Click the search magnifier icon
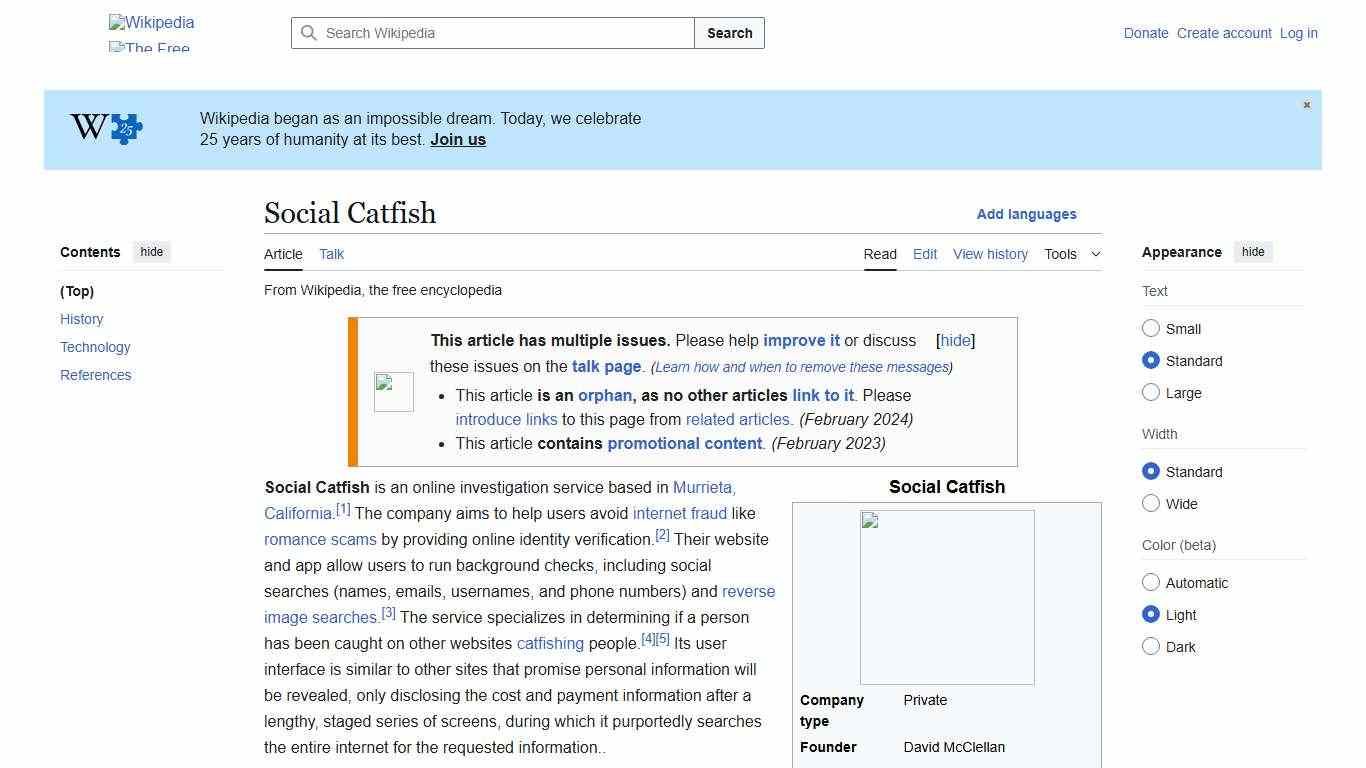 click(310, 33)
